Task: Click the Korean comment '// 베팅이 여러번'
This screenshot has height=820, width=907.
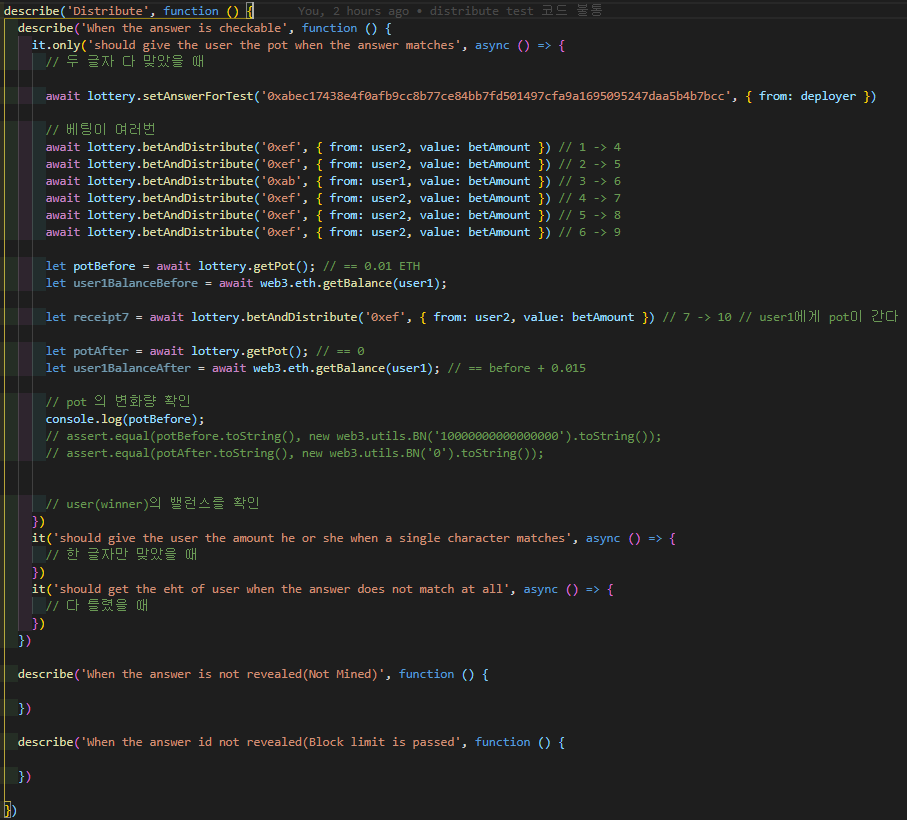Action: 101,130
